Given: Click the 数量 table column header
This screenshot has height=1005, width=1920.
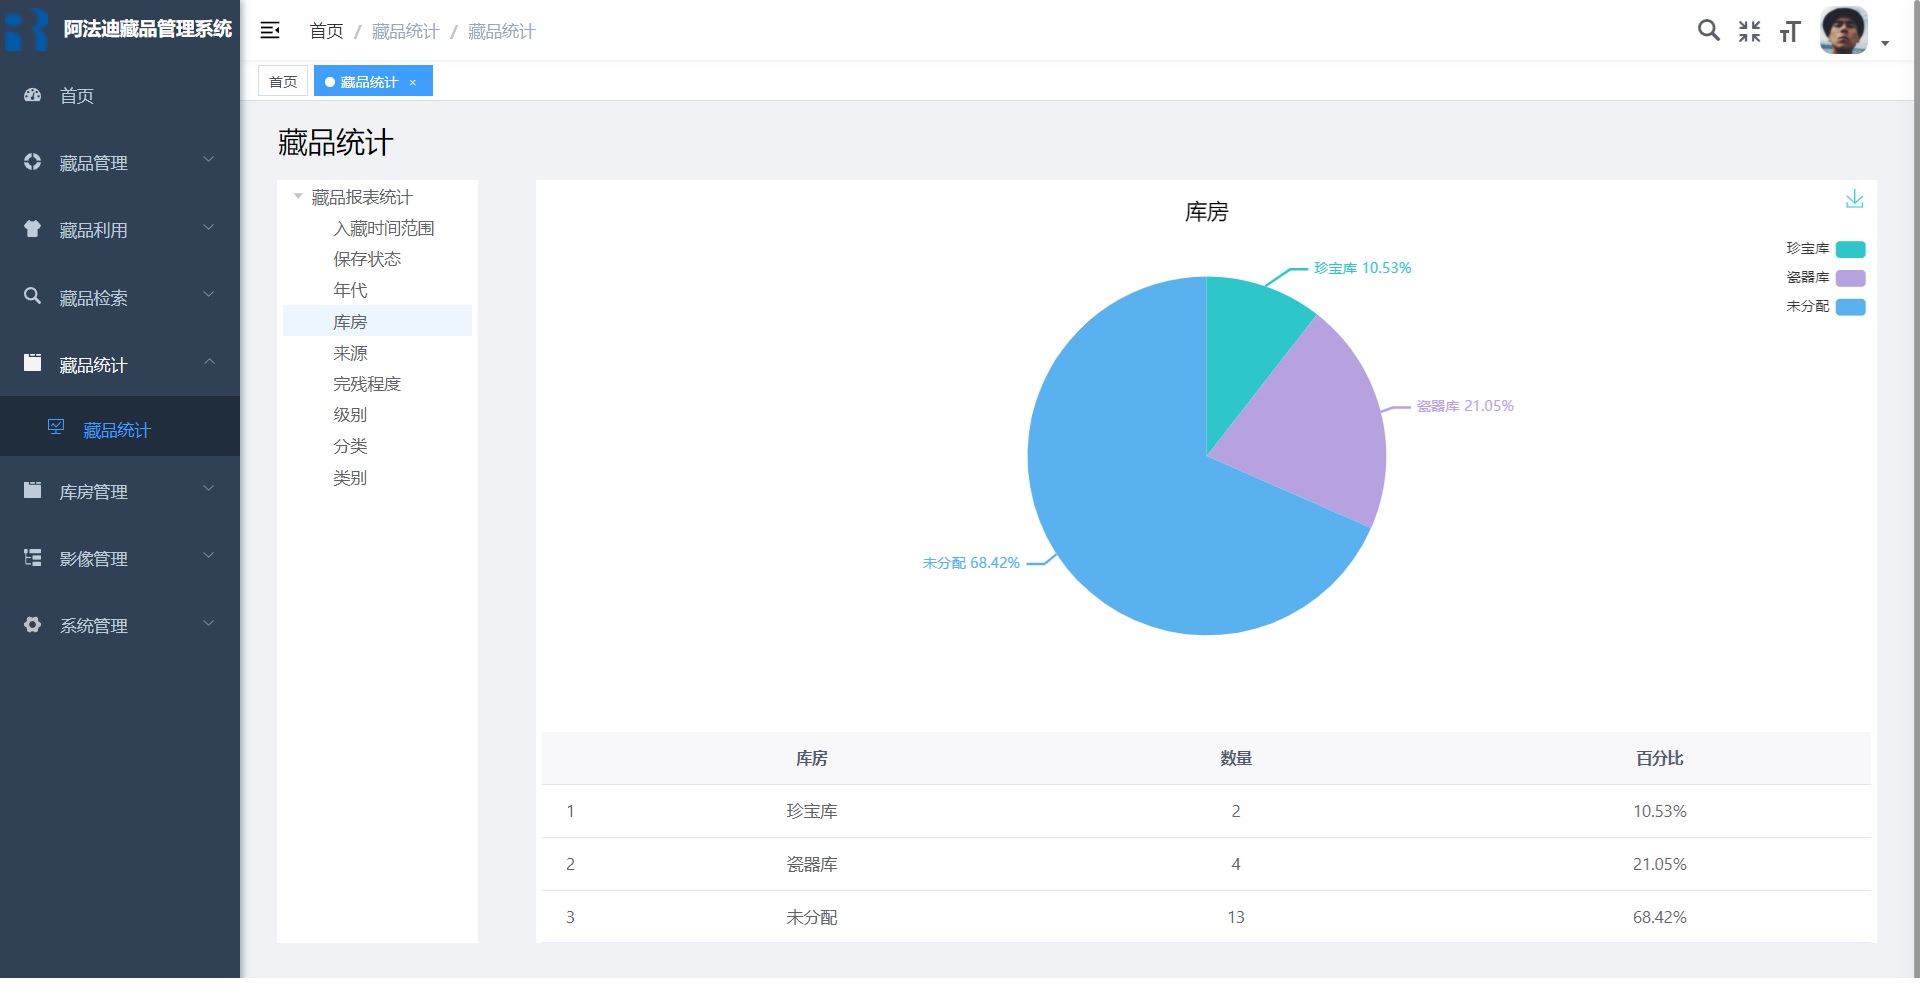Looking at the screenshot, I should pos(1235,758).
